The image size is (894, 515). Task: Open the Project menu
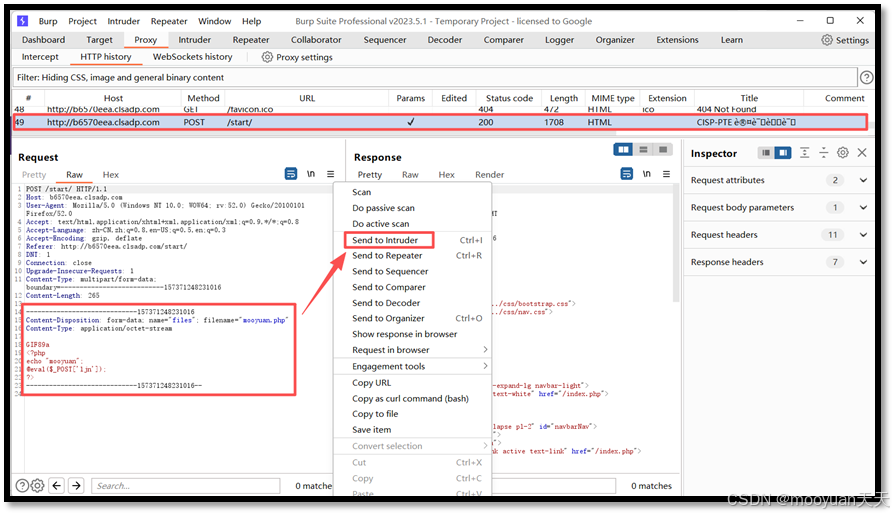coord(83,21)
